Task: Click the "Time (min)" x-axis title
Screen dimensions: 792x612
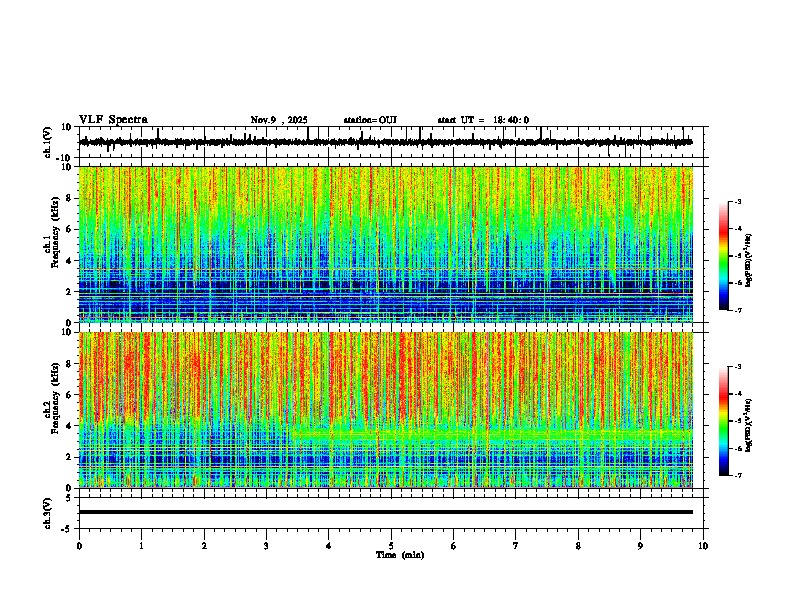Action: [400, 555]
